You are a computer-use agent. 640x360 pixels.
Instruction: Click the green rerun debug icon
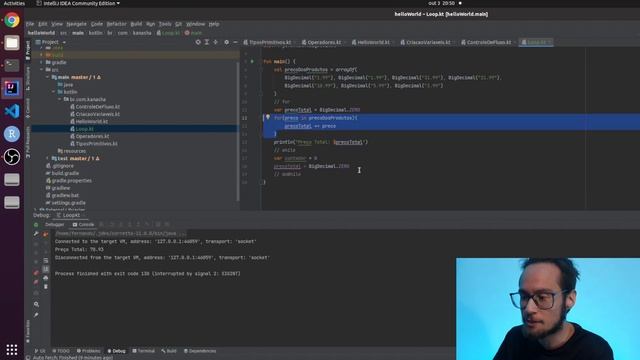tap(36, 224)
